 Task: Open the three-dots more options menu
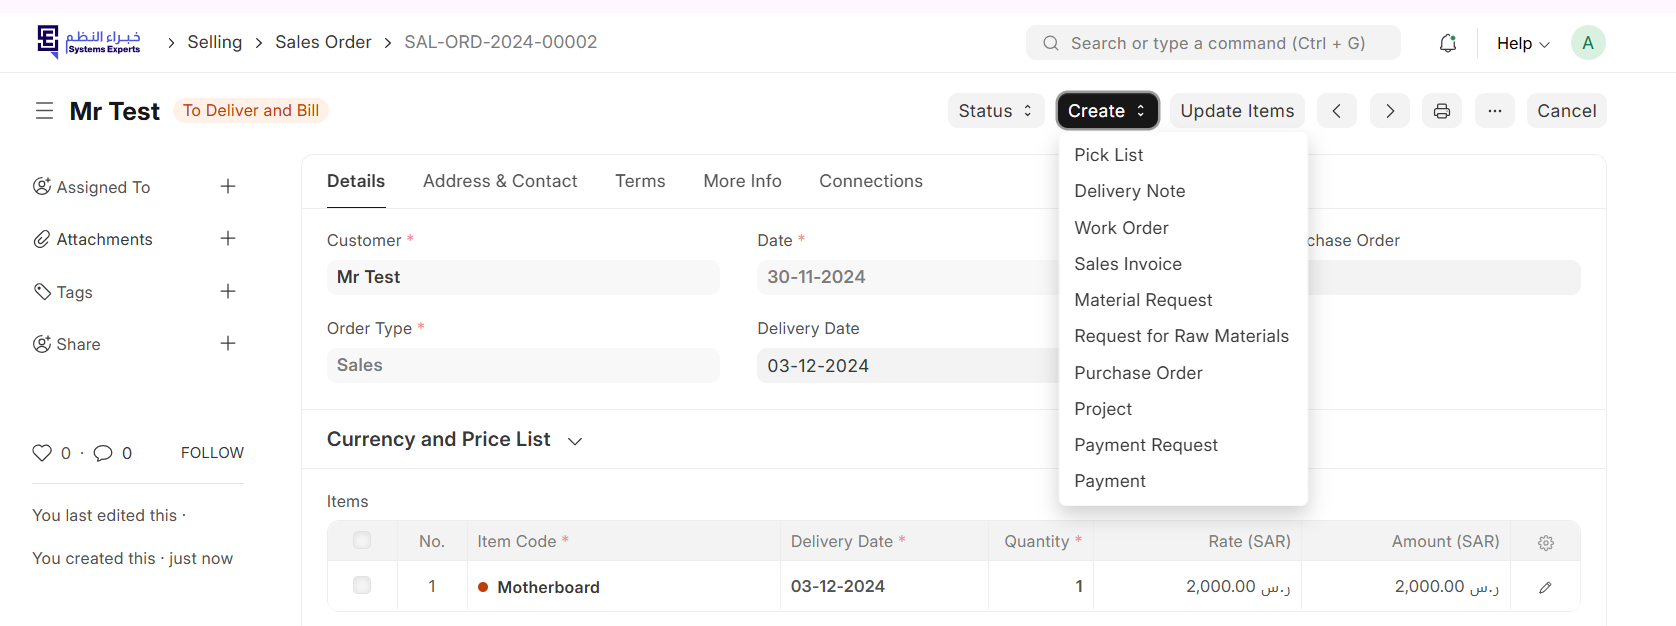click(1494, 111)
